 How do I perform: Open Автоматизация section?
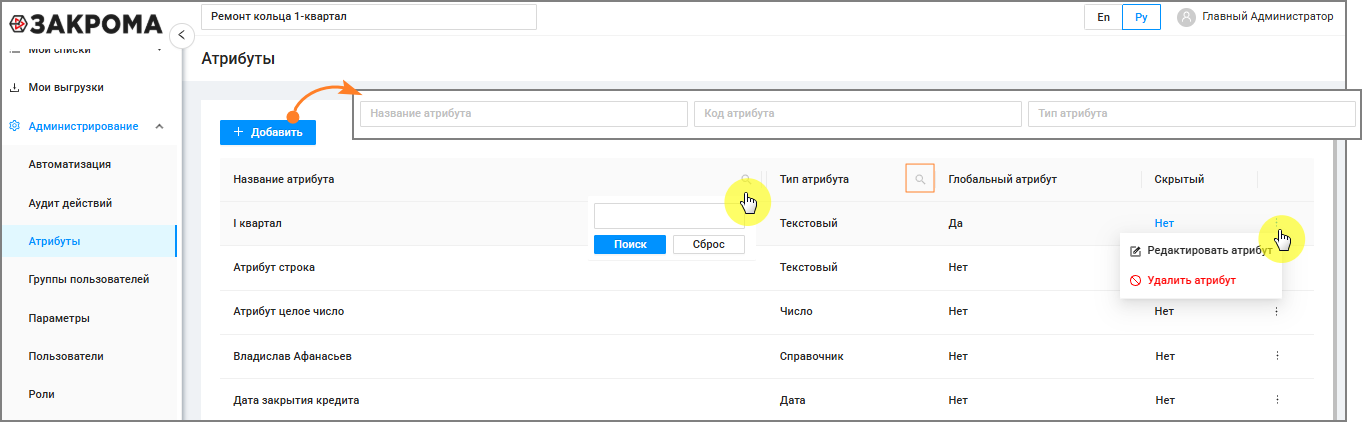click(x=70, y=164)
